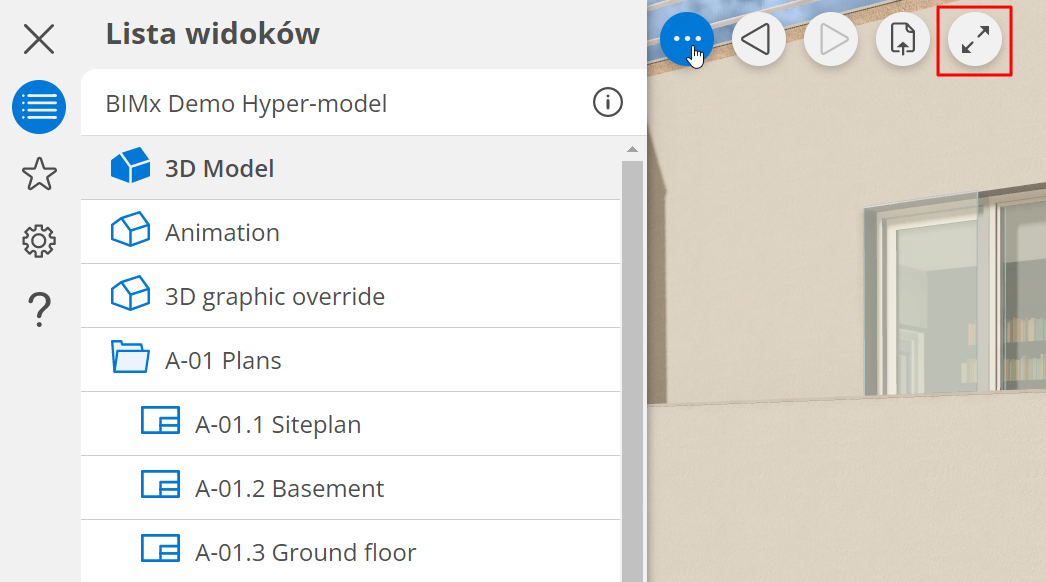
Task: Select the view list icon in sidebar
Action: pos(39,107)
